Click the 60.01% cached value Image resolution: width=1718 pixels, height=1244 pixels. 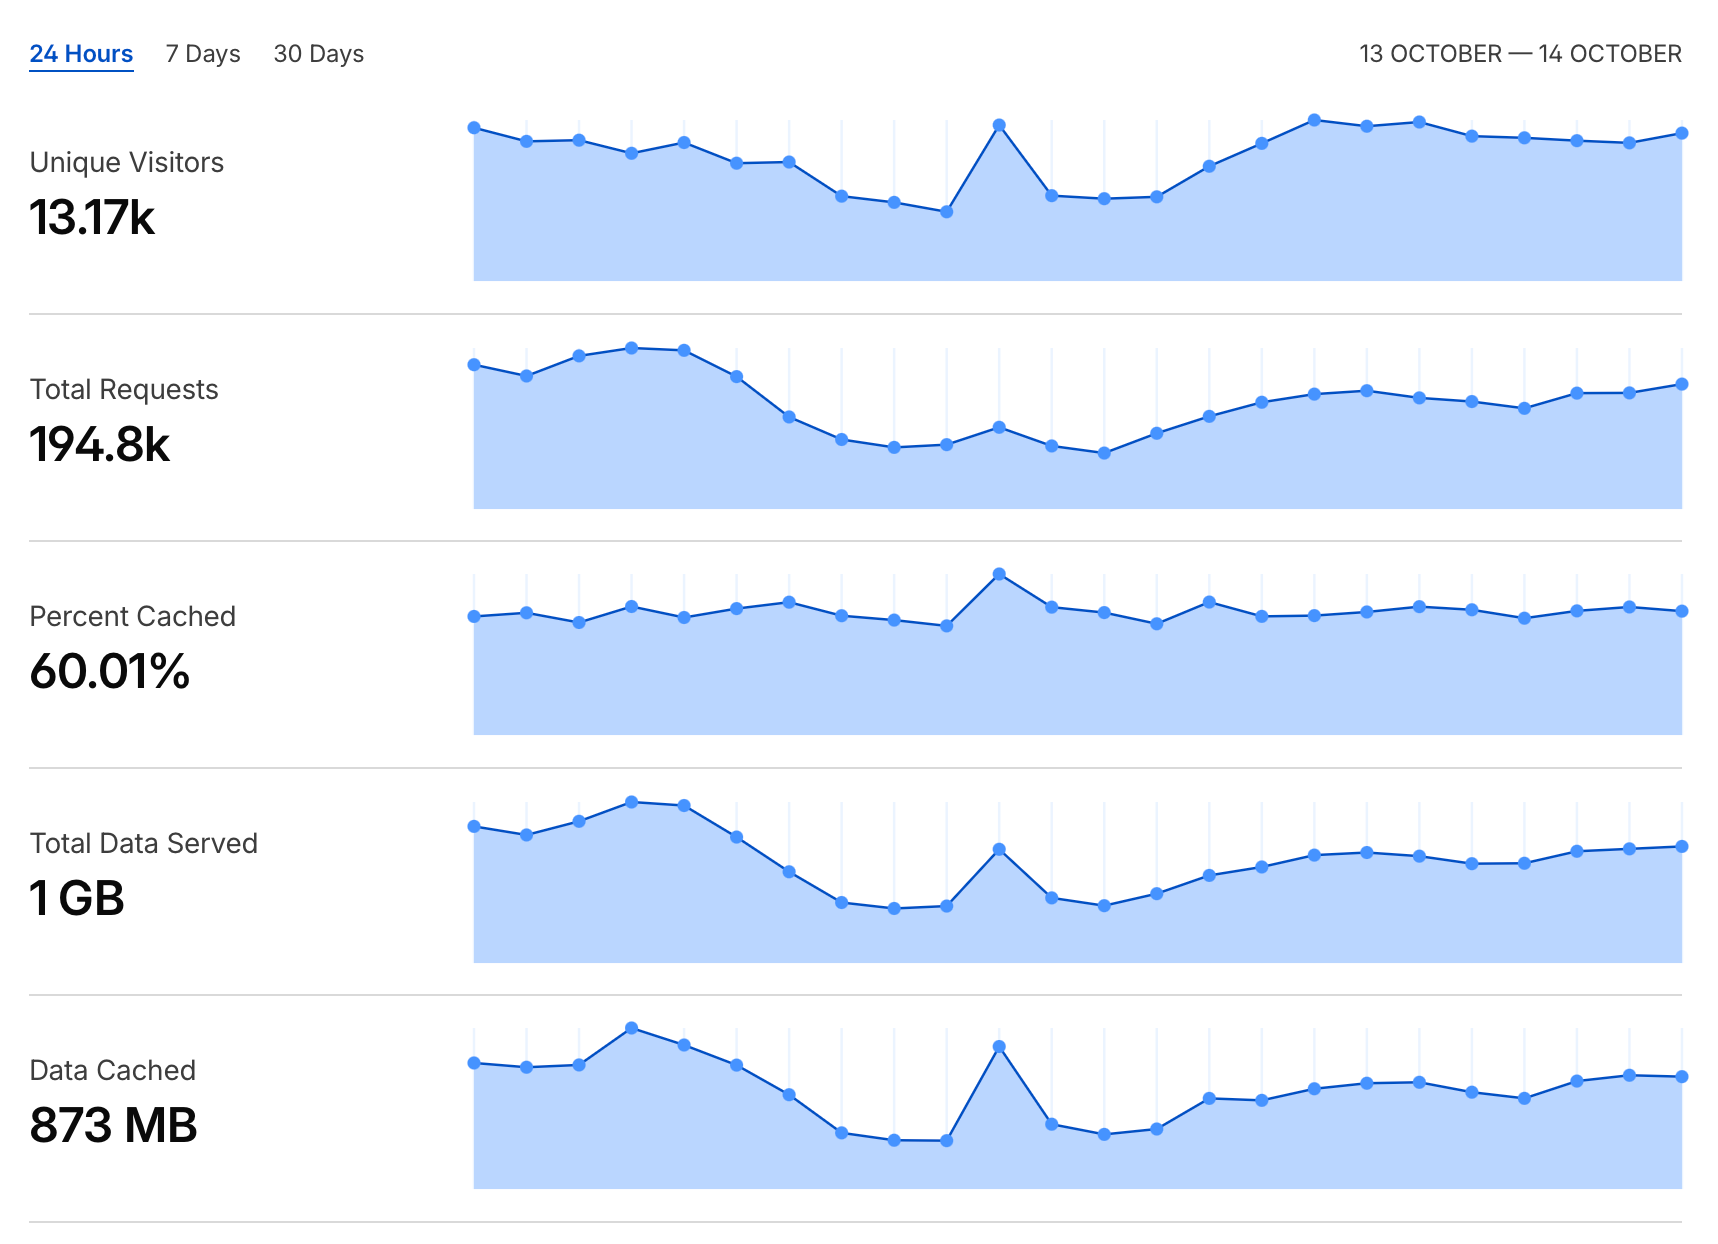click(110, 671)
